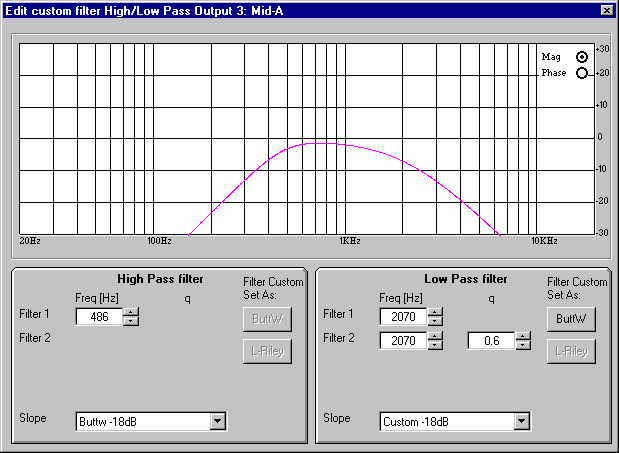Increase Low Pass Filter 2 q value with up arrow
Image resolution: width=619 pixels, height=453 pixels.
point(523,337)
